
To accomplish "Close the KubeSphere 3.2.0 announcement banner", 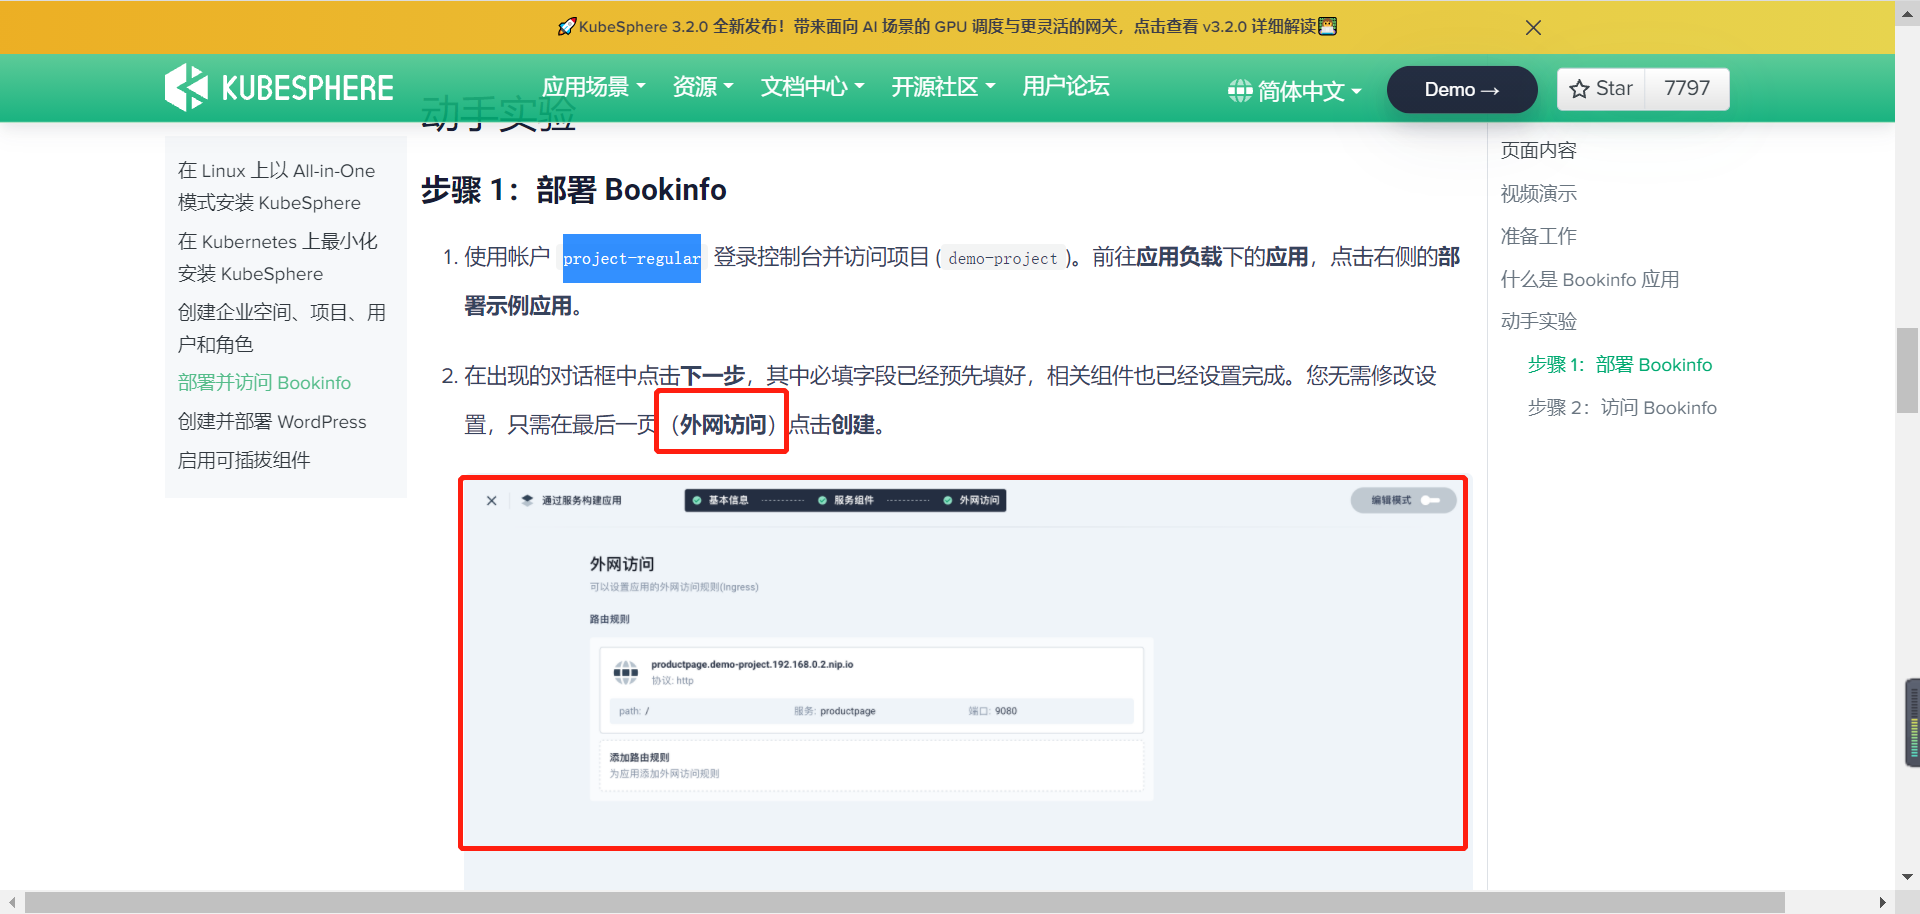I will 1533,28.
